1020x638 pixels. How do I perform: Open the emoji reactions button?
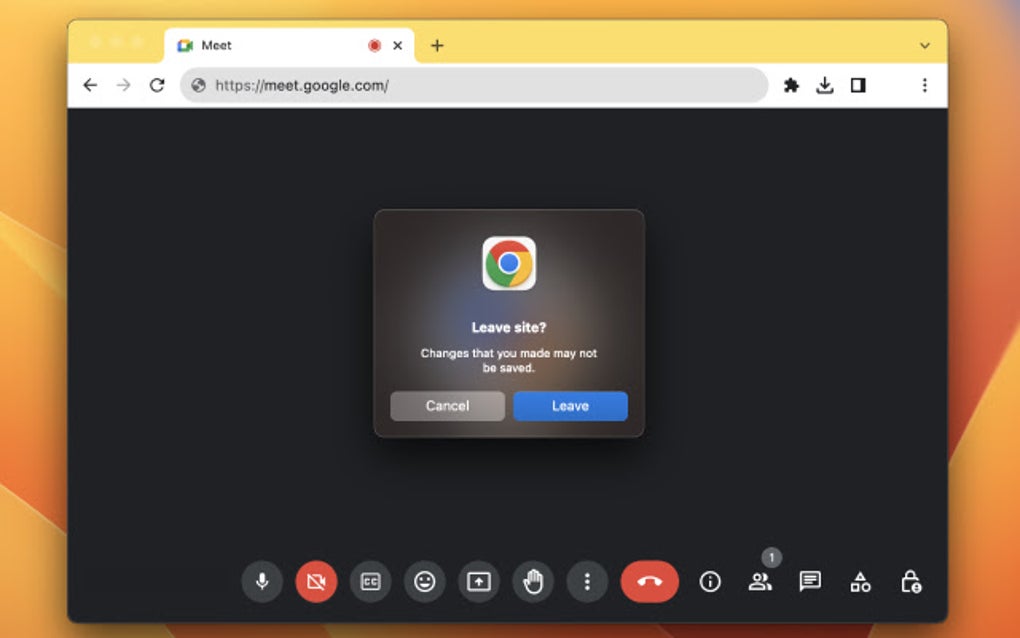coord(425,581)
